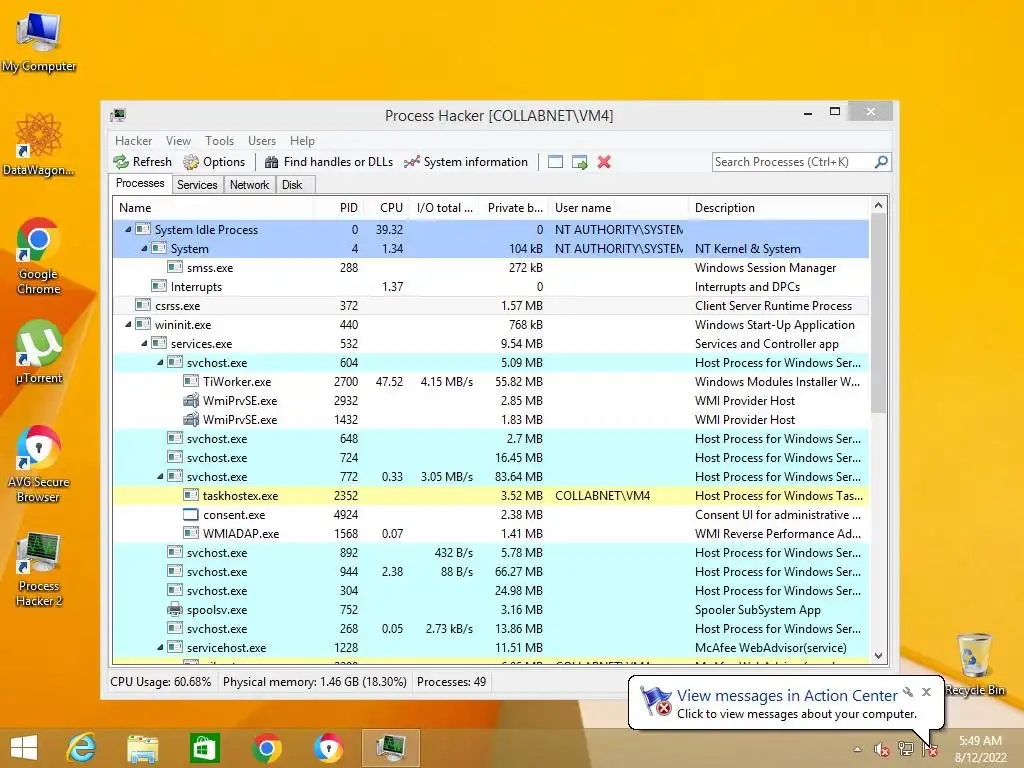
Task: Switch to the Network tab
Action: (249, 185)
